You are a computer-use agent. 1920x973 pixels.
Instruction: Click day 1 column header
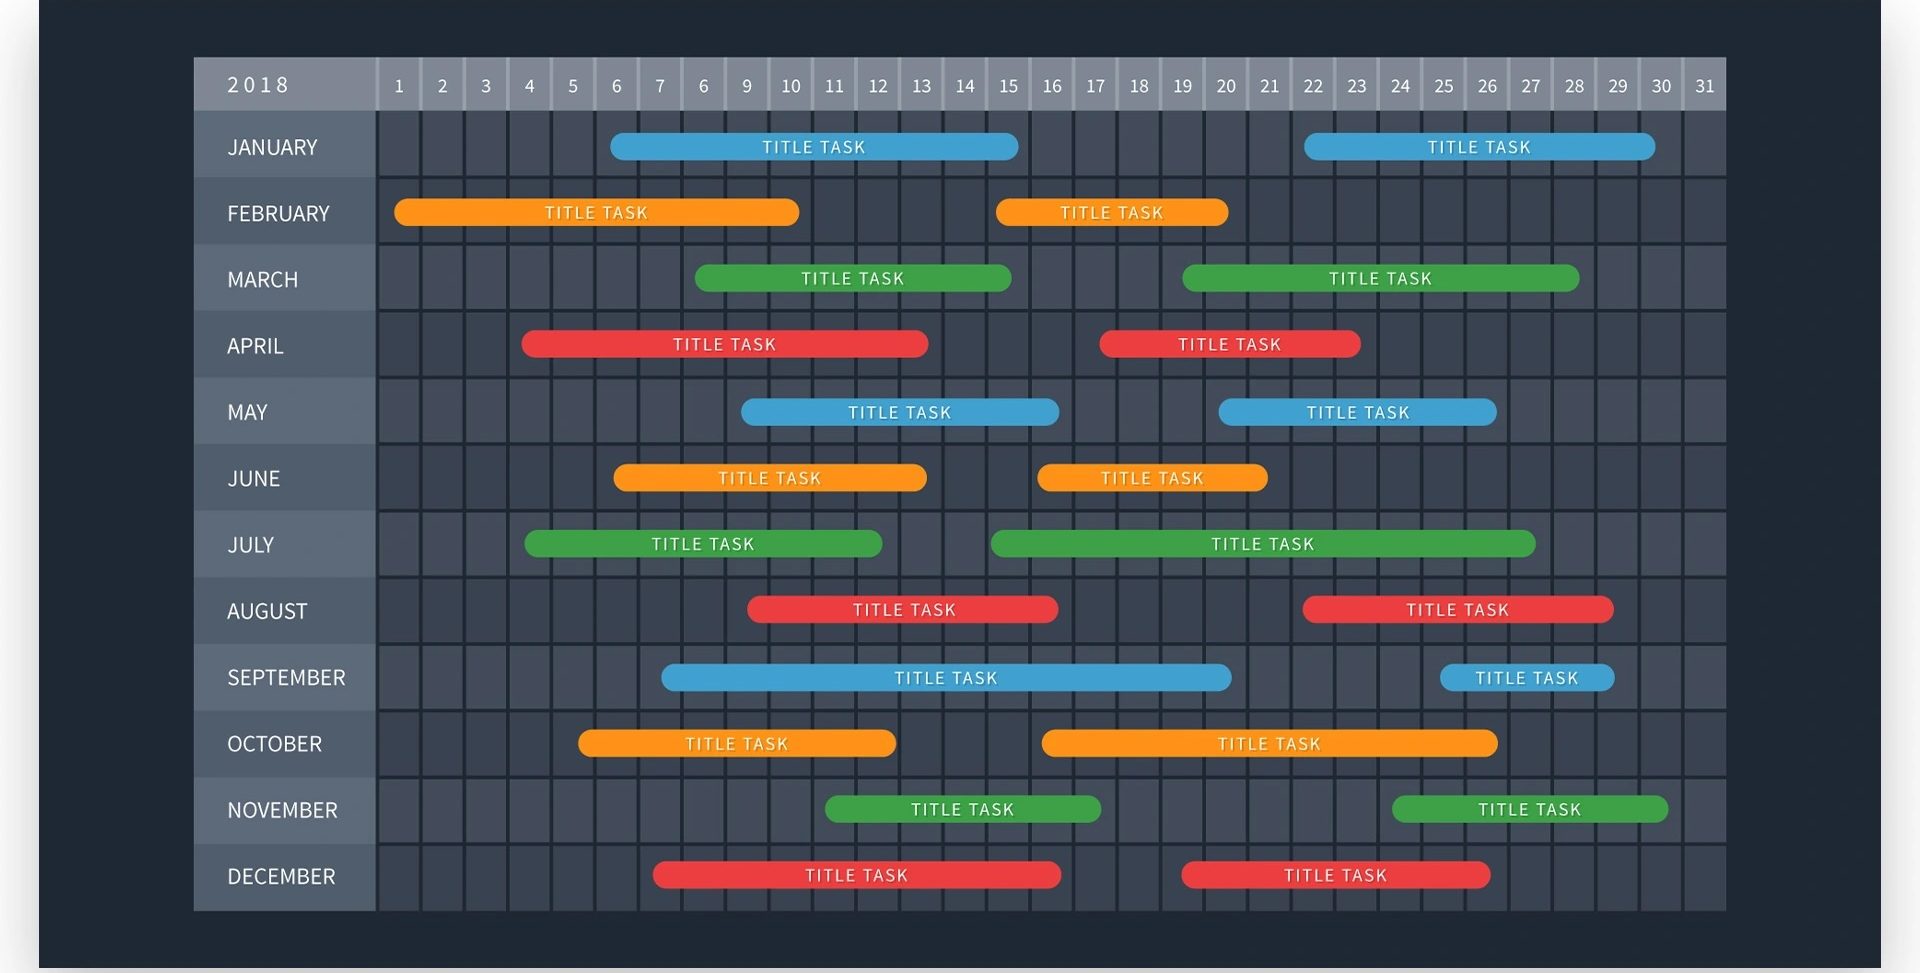(399, 86)
